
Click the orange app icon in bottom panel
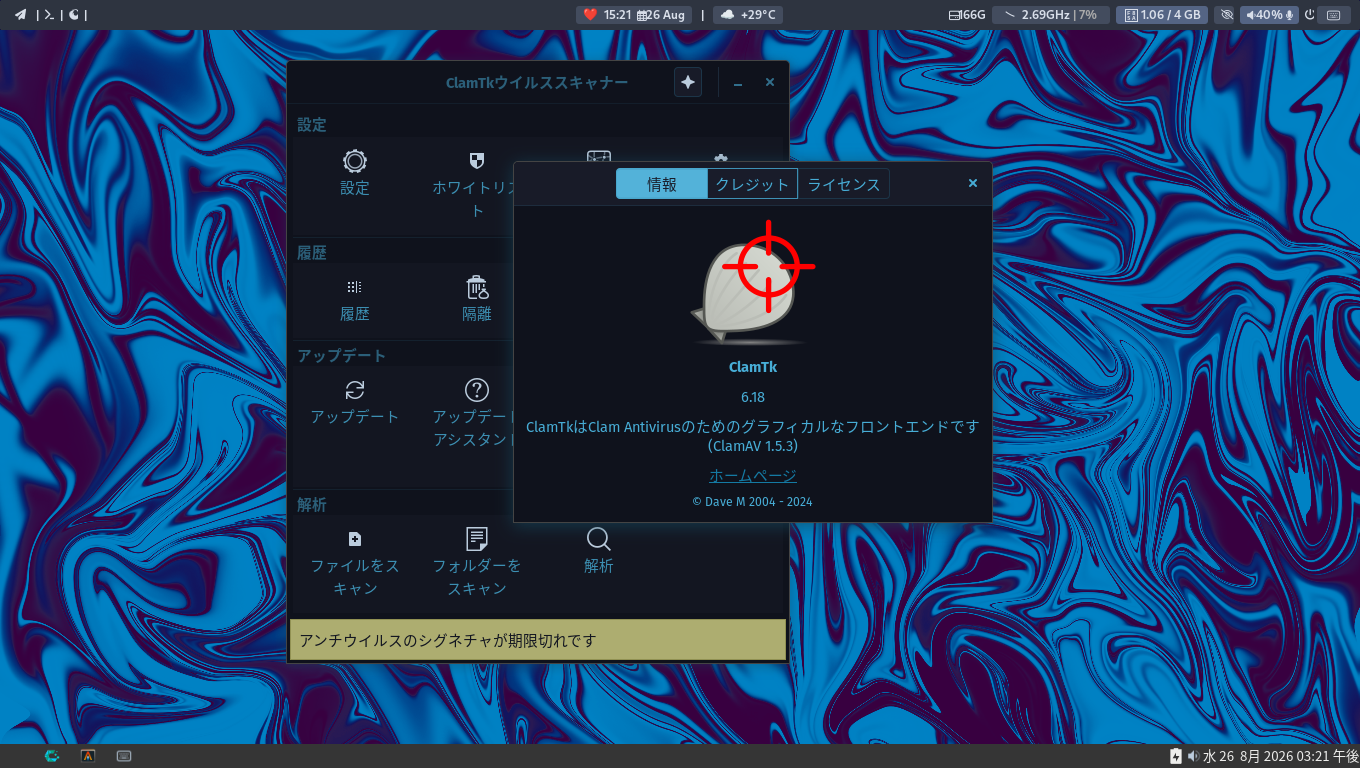click(88, 756)
